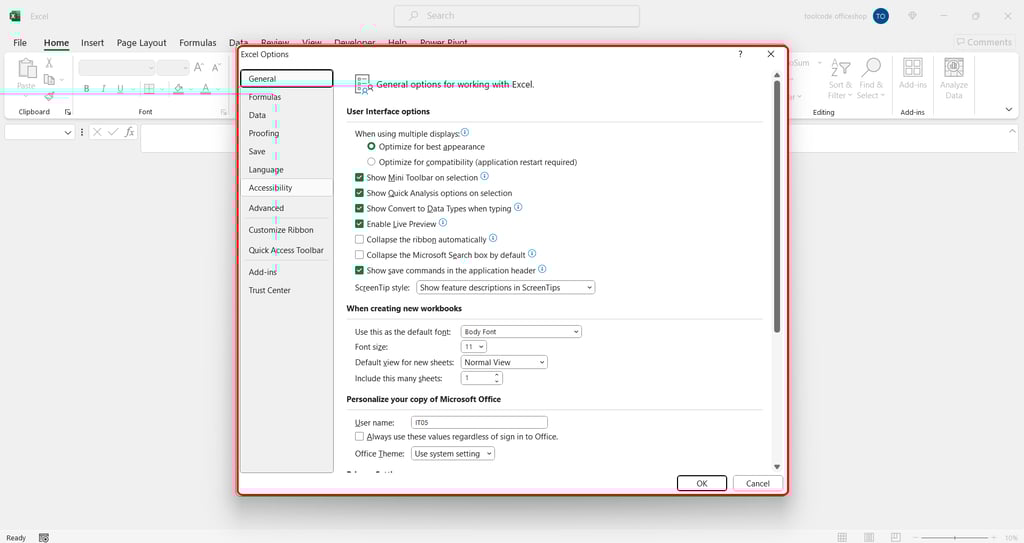Image resolution: width=1024 pixels, height=543 pixels.
Task: Click the macro recording icon in status bar
Action: [44, 538]
